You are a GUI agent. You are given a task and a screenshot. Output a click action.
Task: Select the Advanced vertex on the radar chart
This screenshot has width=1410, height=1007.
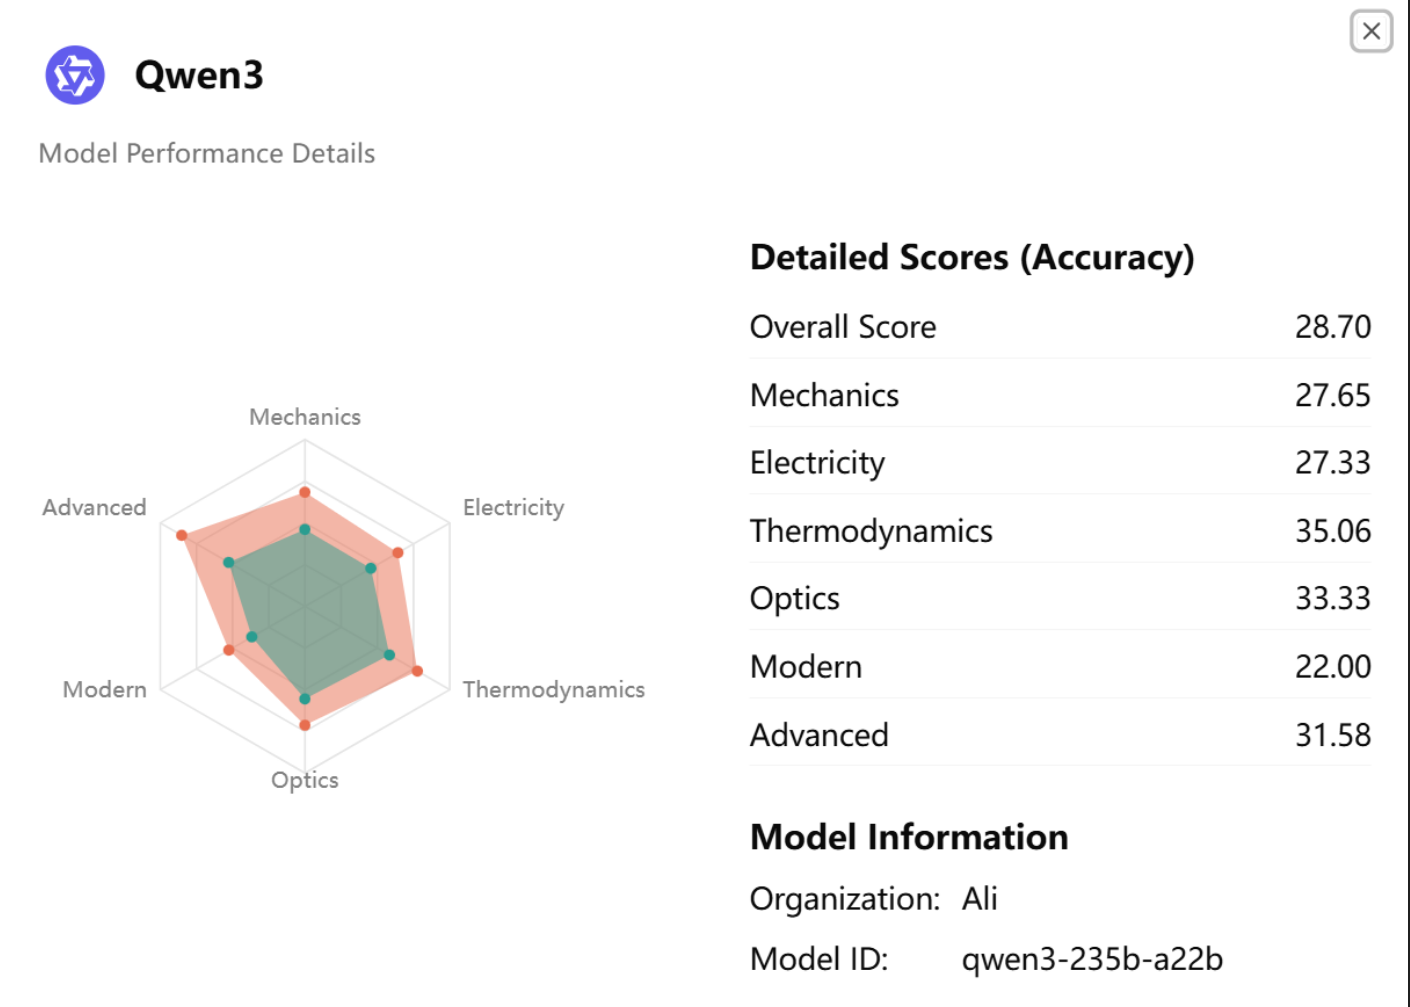183,536
